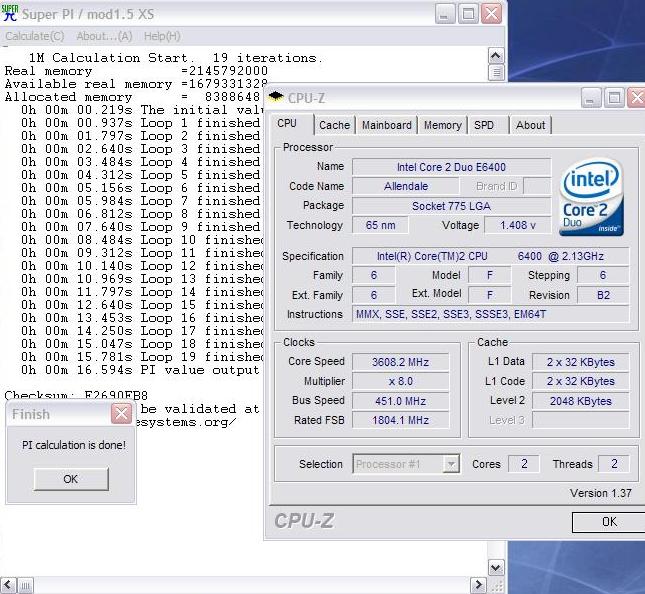Screen dimensions: 645x594
Task: Click the Specification field showing 6400 @ 2.13GHz
Action: pos(491,256)
